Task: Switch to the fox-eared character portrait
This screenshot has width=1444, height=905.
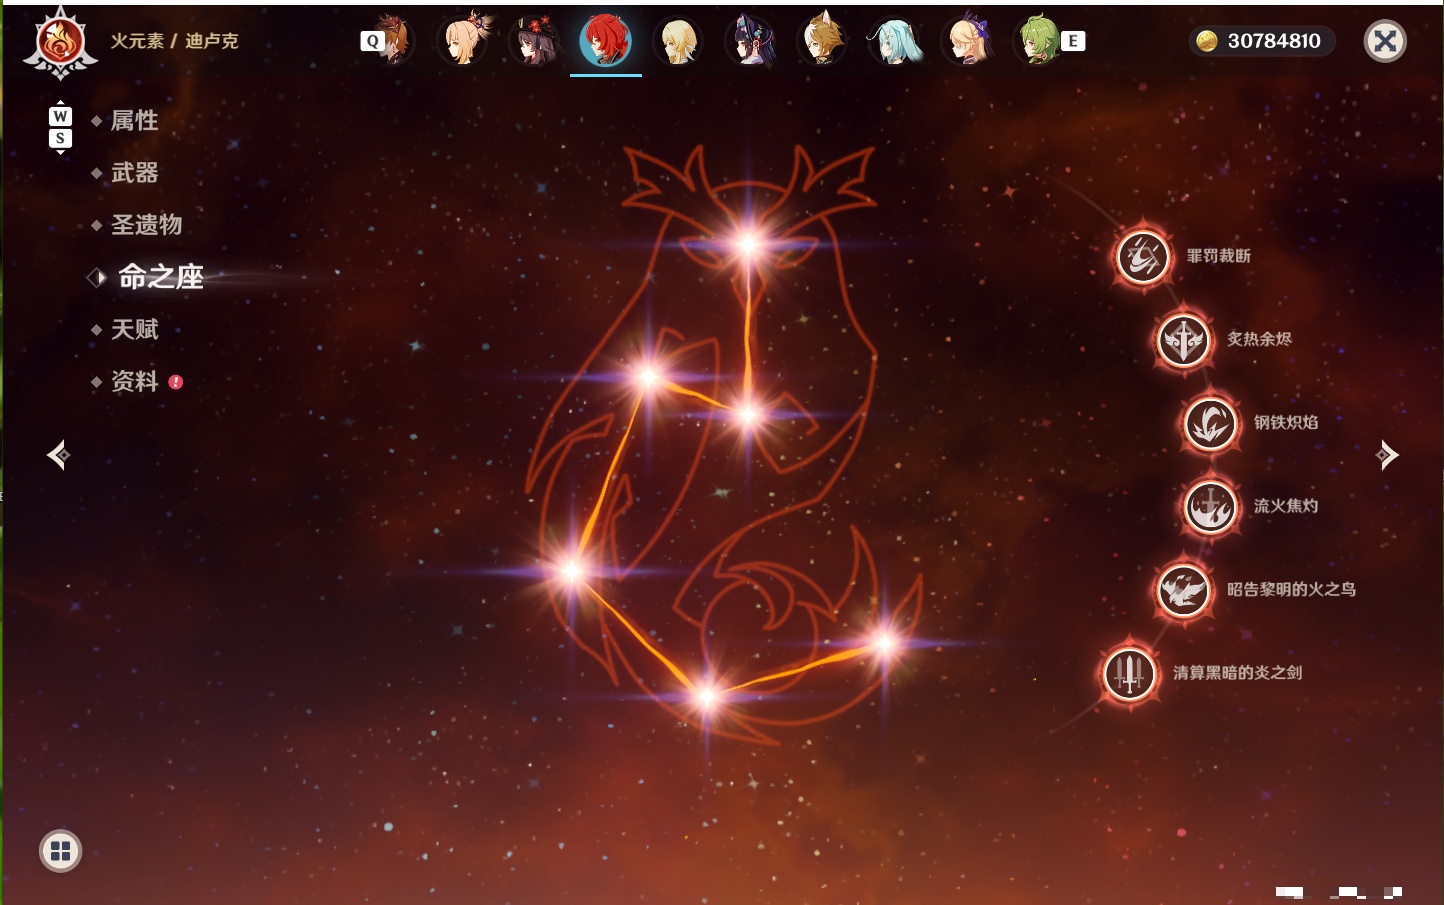Action: pyautogui.click(x=822, y=41)
